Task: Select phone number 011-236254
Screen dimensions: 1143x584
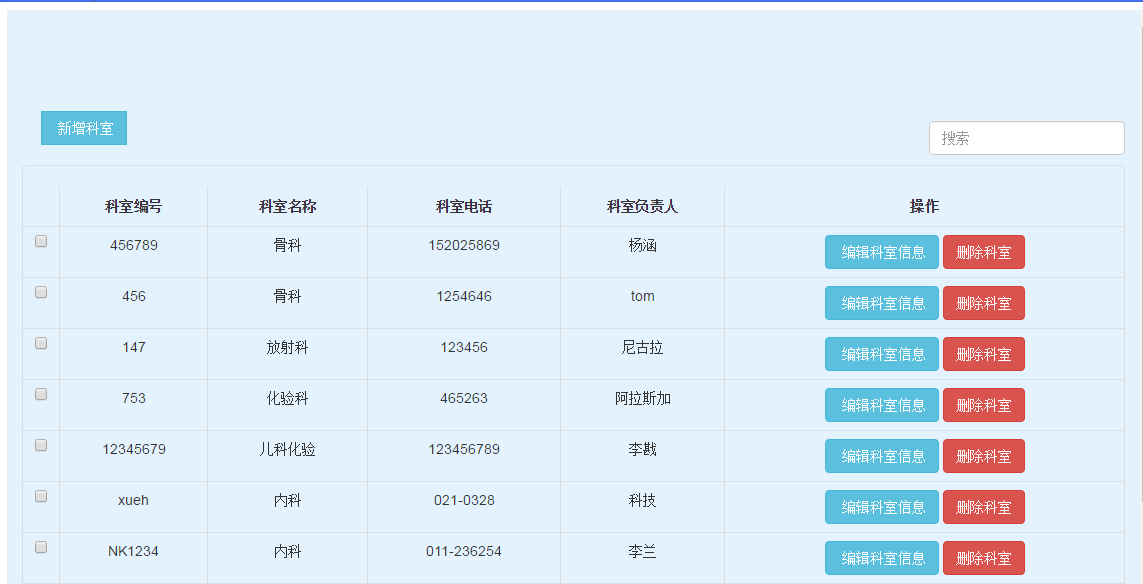Action: [x=464, y=552]
